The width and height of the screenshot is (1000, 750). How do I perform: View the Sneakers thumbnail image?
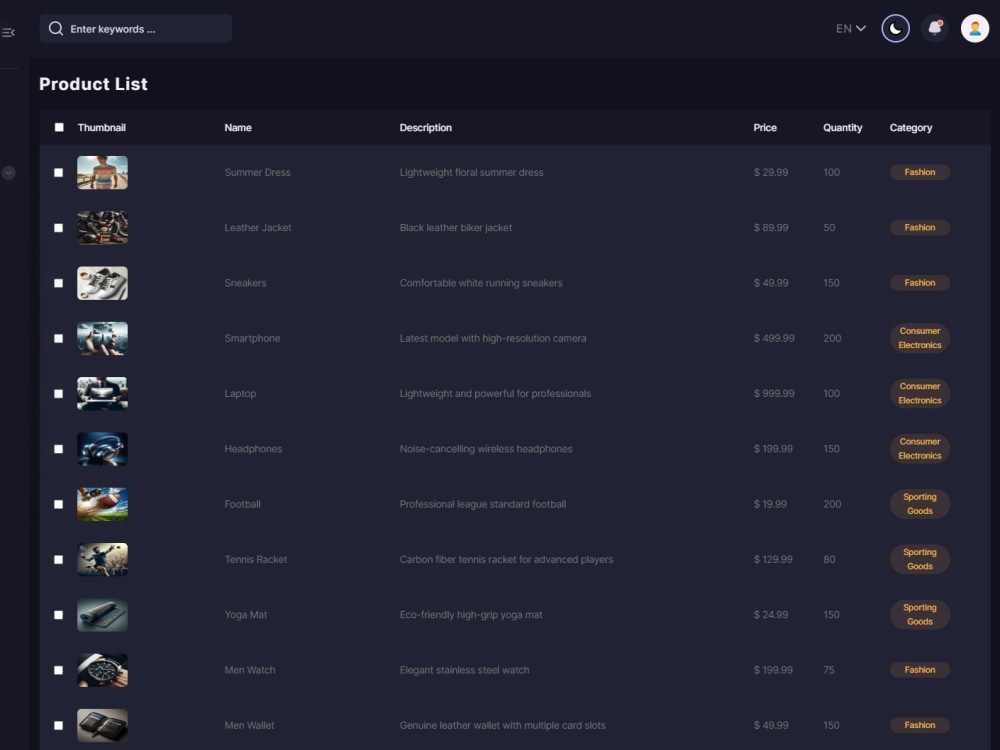(102, 283)
